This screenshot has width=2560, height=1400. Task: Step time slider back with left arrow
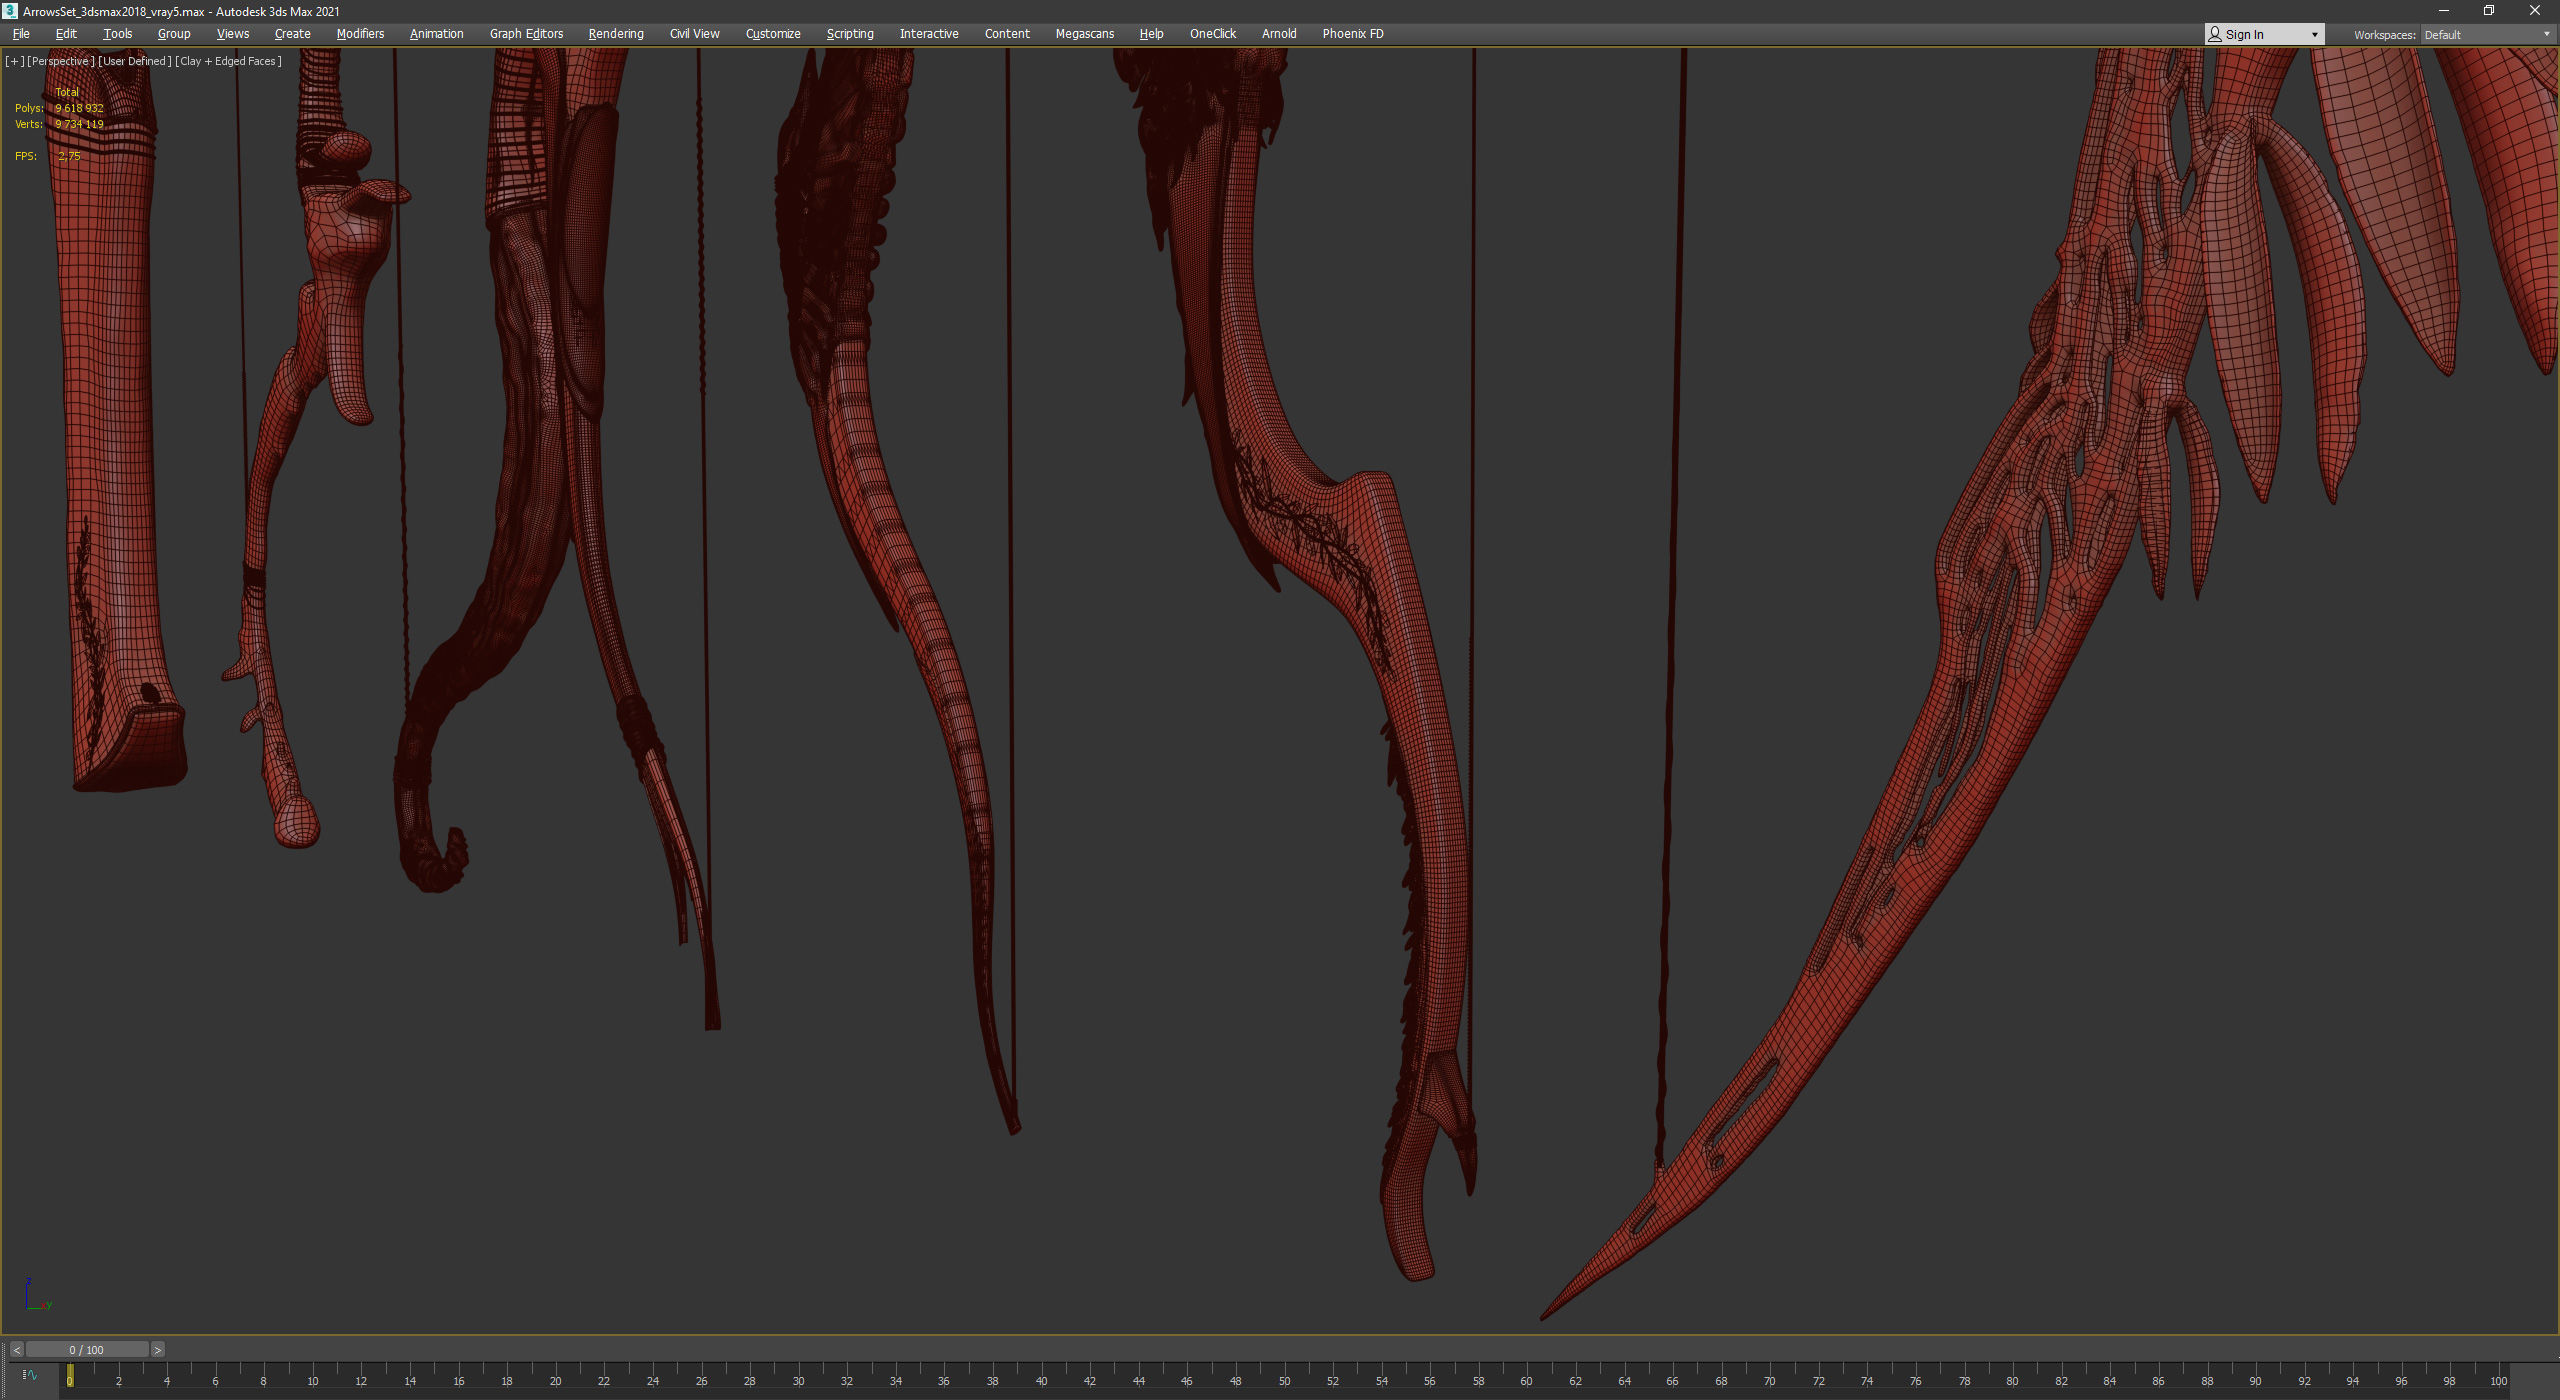16,1350
